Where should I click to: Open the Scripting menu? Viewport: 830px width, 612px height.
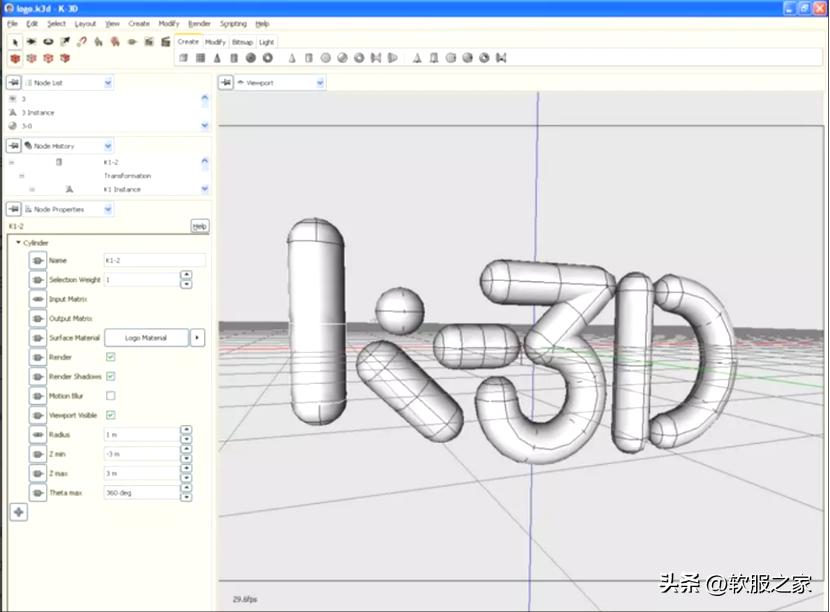tap(233, 23)
